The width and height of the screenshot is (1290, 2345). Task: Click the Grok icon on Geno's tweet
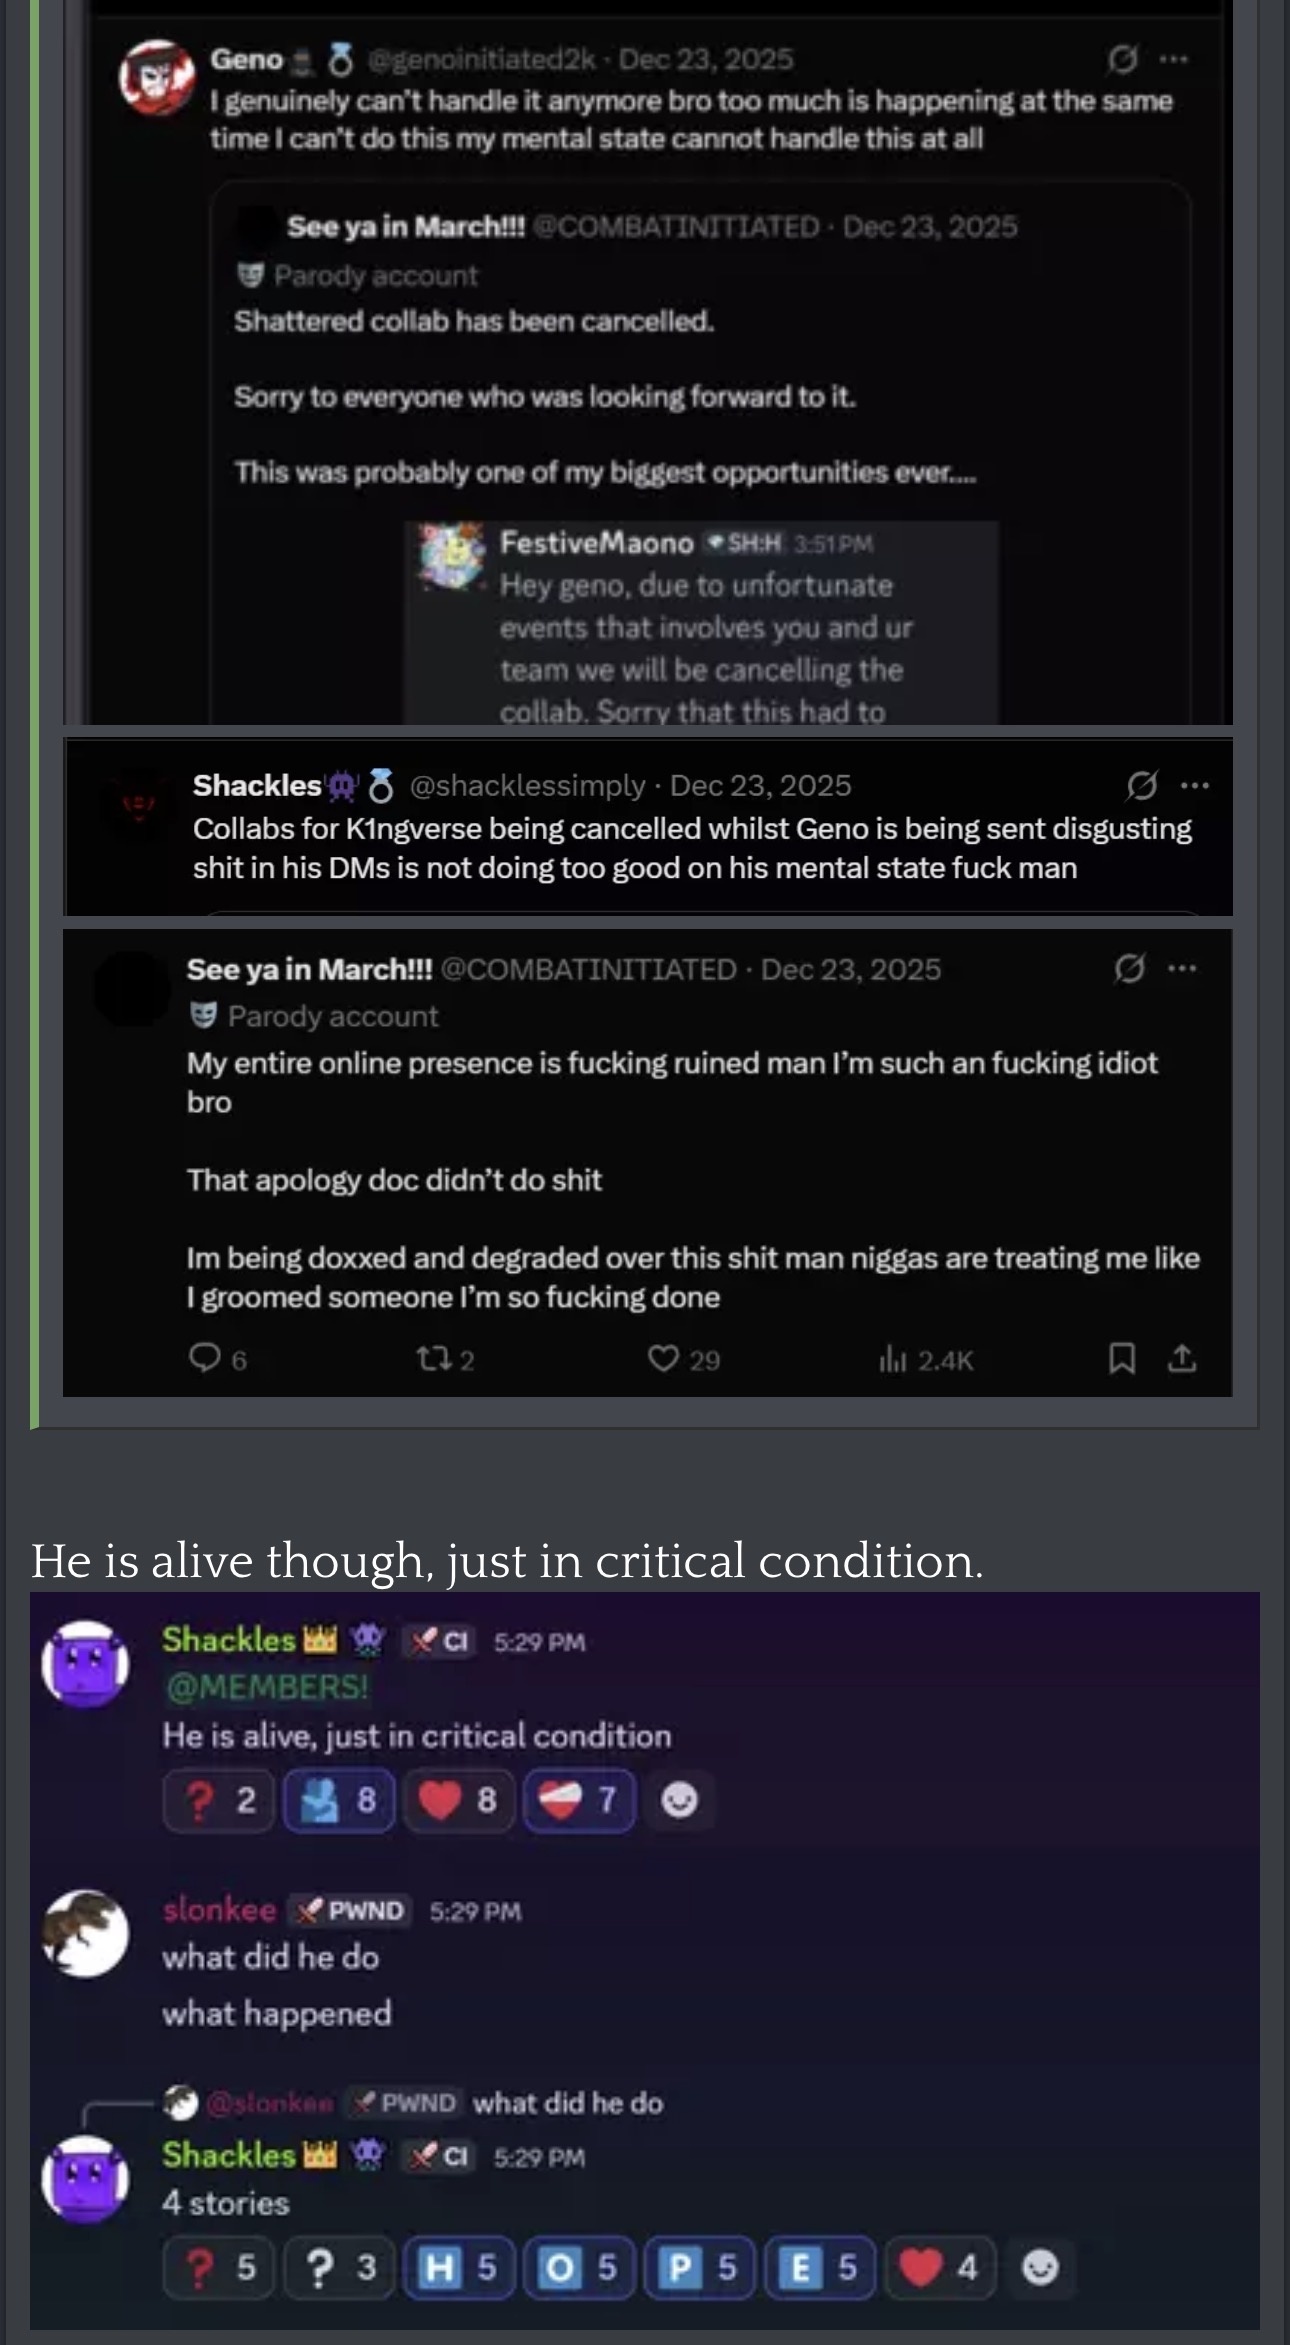pos(1122,60)
